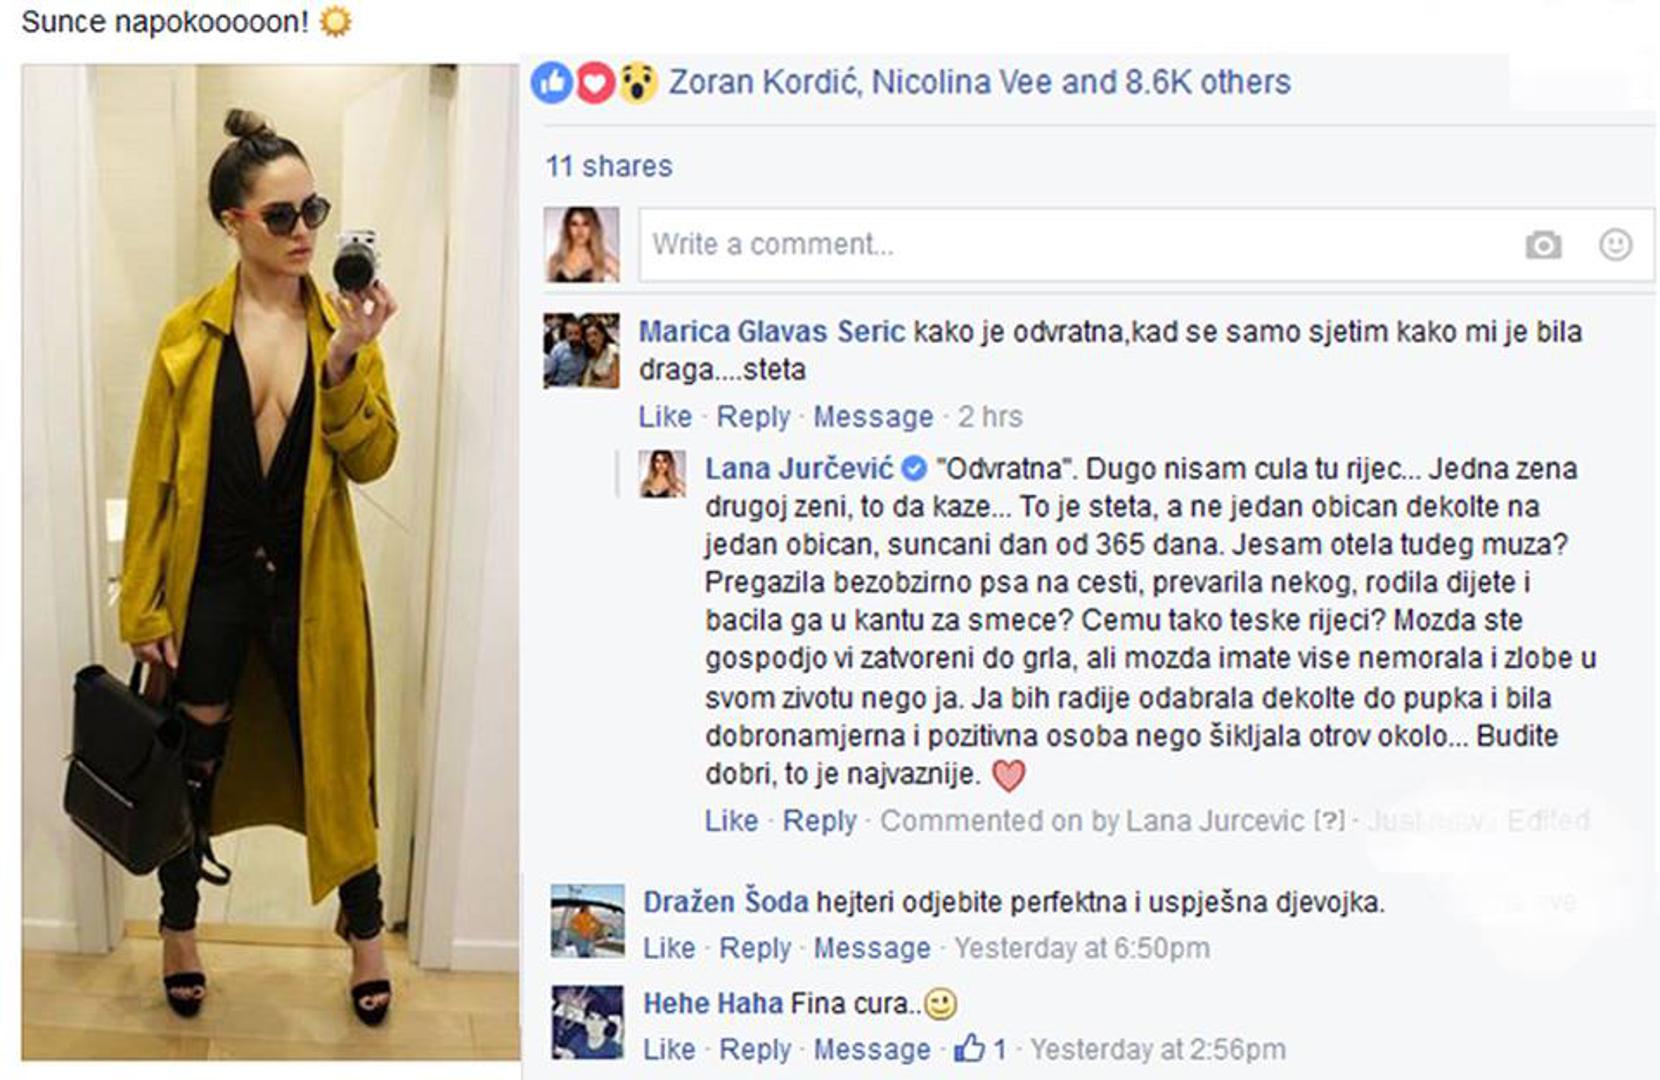1660x1080 pixels.
Task: Open the mirror selfie photo
Action: point(270,562)
